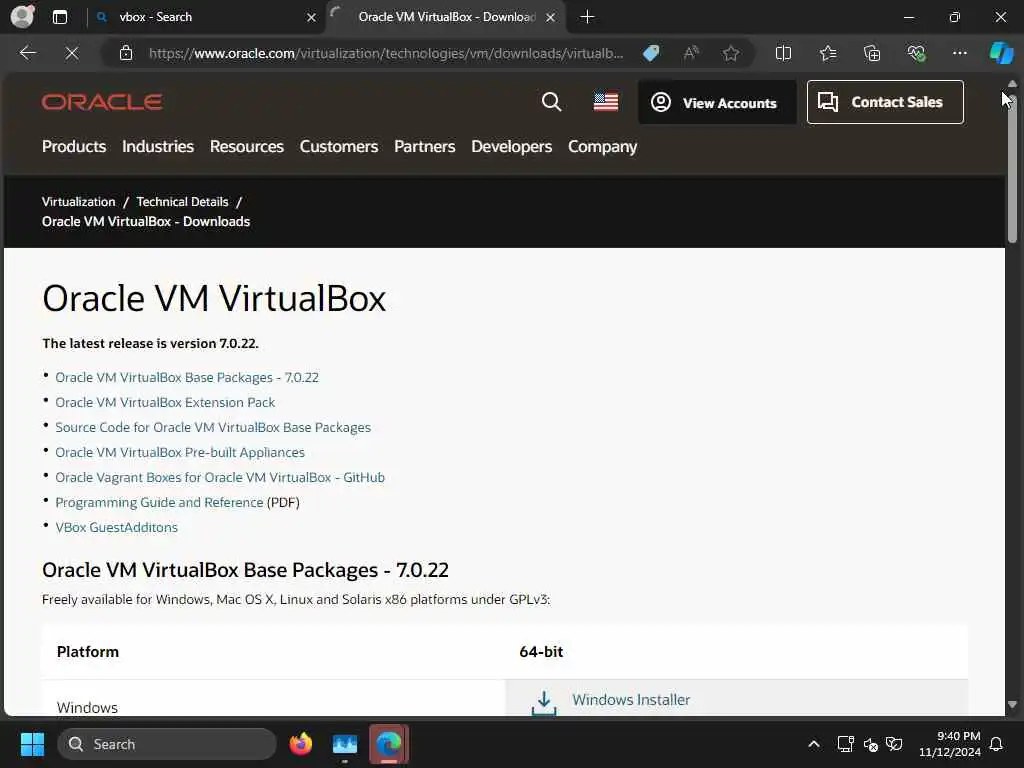Open the Industries menu
The height and width of the screenshot is (768, 1024).
coord(158,146)
